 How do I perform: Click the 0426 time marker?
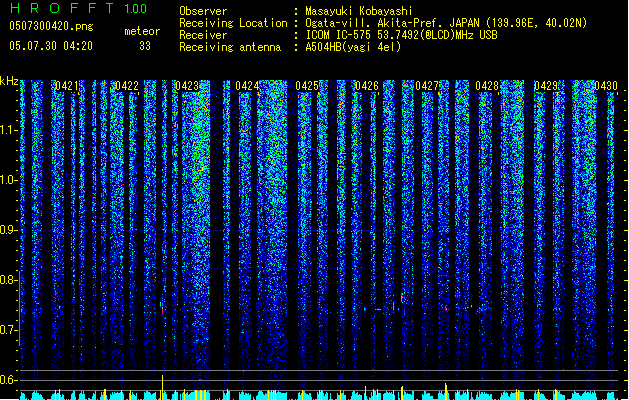[x=367, y=86]
